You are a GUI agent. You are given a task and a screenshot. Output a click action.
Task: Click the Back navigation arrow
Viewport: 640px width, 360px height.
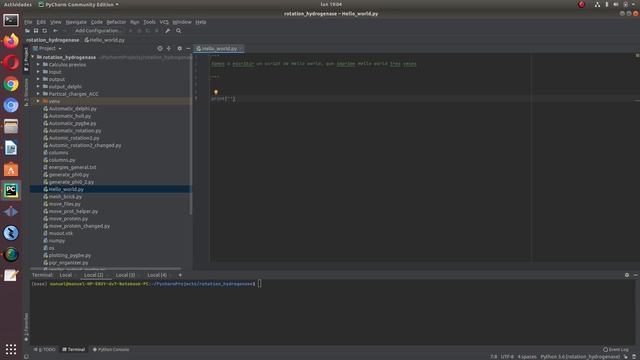[55, 31]
